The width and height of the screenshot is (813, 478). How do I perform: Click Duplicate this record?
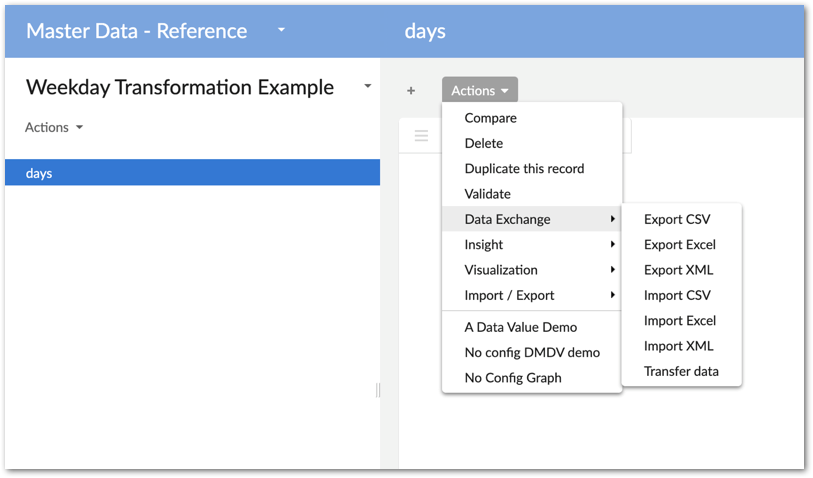(524, 168)
